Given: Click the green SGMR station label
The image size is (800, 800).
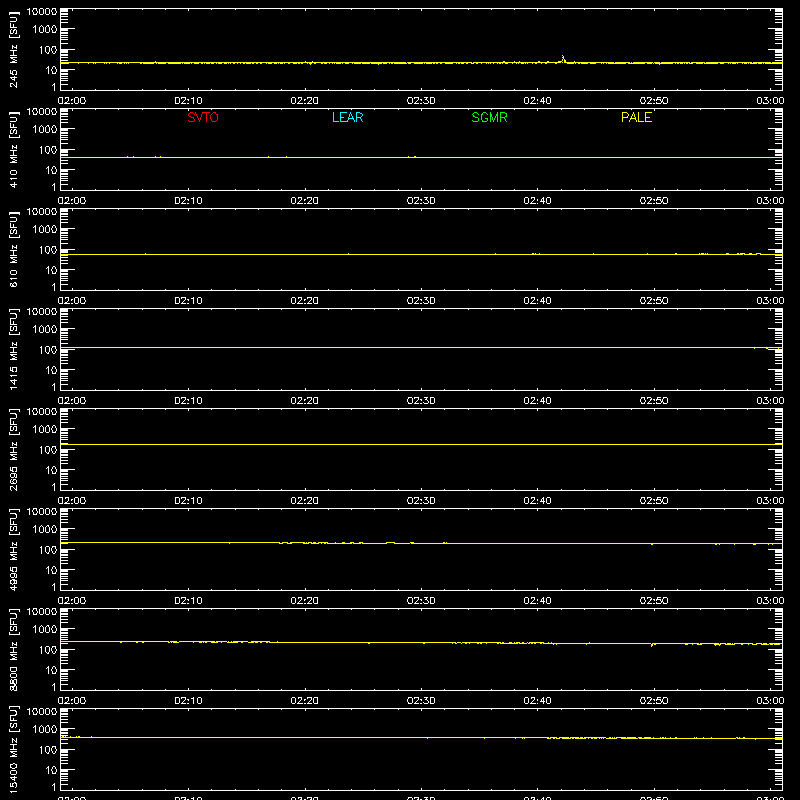Looking at the screenshot, I should click(x=489, y=117).
